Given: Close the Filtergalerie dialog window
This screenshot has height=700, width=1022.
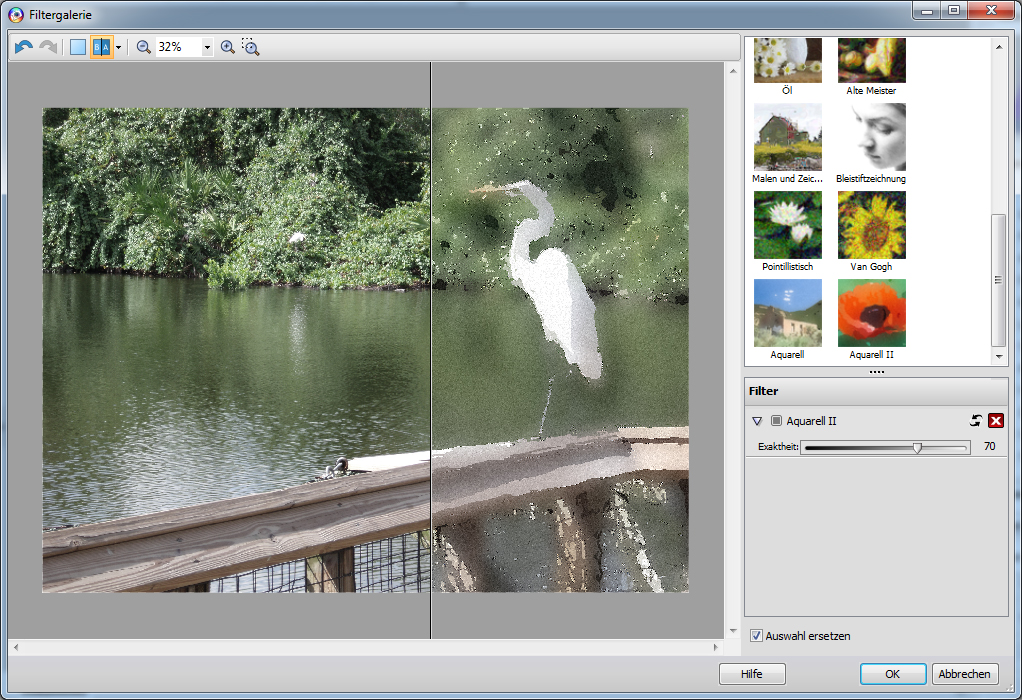Looking at the screenshot, I should (991, 10).
